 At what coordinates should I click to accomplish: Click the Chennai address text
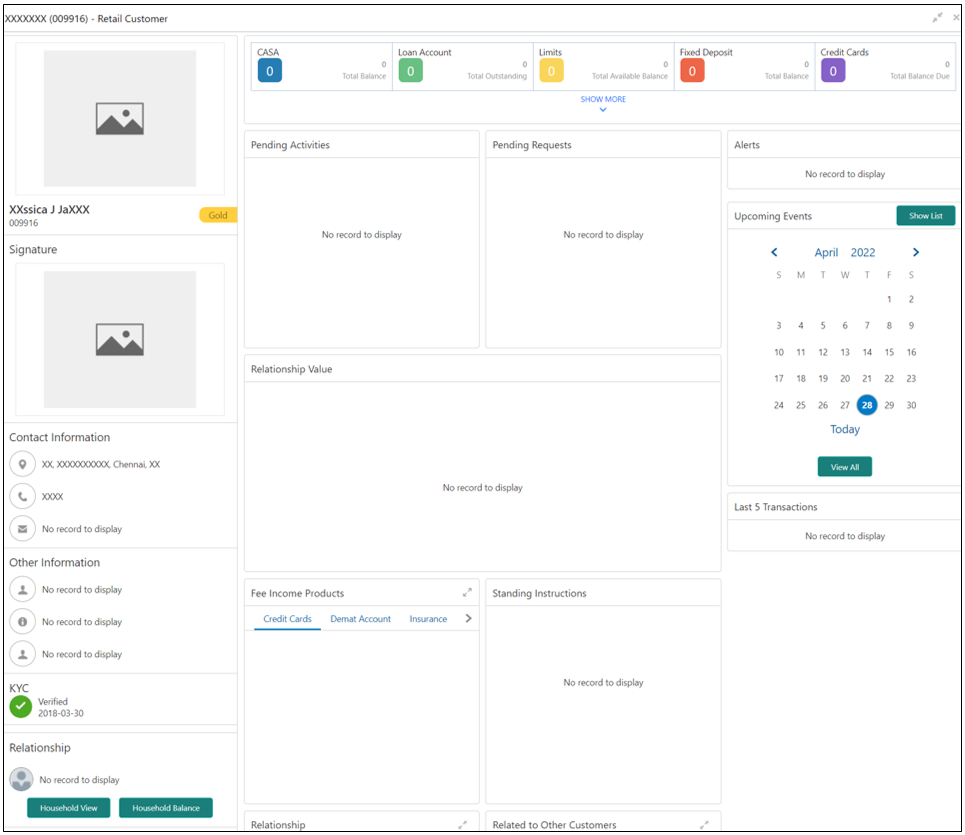[101, 465]
